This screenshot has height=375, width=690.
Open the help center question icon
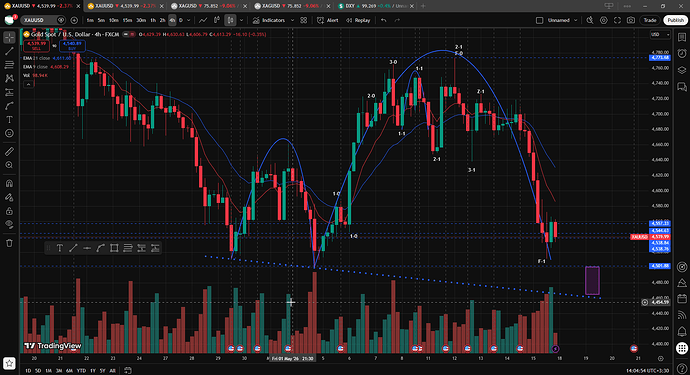pos(682,369)
